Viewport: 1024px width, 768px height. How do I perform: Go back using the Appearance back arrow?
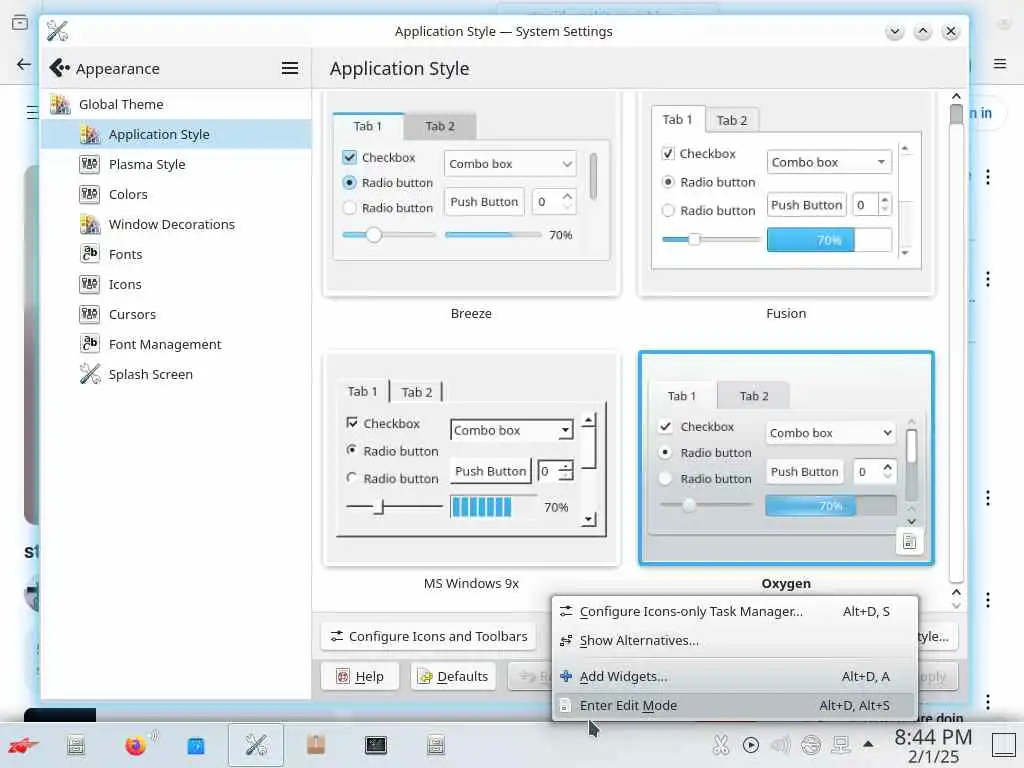click(59, 68)
